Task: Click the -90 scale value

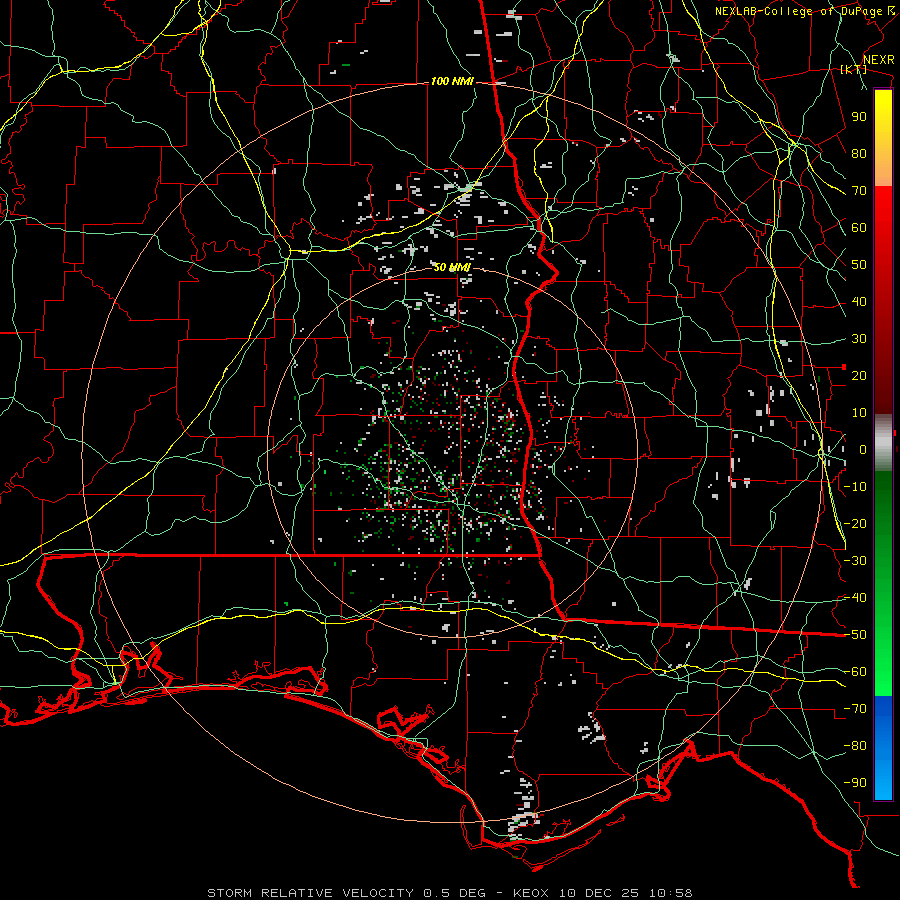Action: [855, 783]
